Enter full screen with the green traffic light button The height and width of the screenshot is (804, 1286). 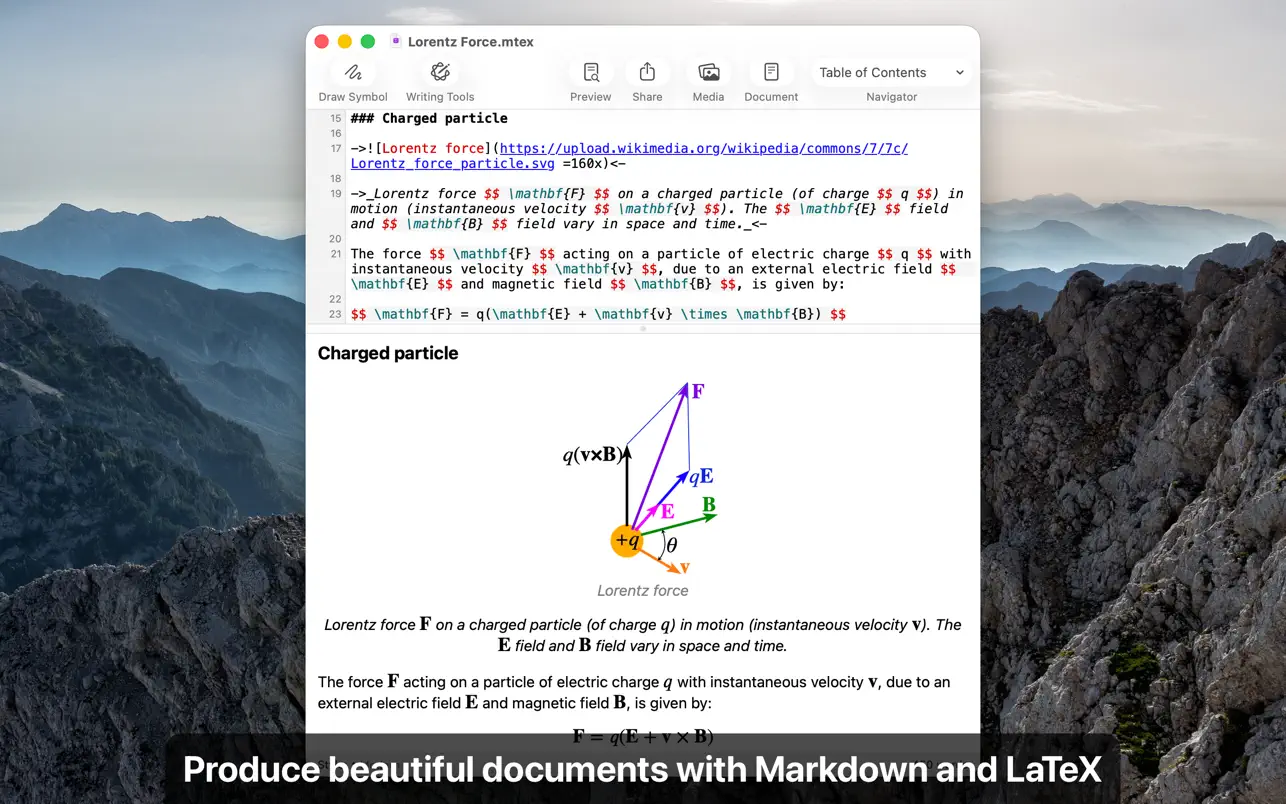(x=367, y=41)
